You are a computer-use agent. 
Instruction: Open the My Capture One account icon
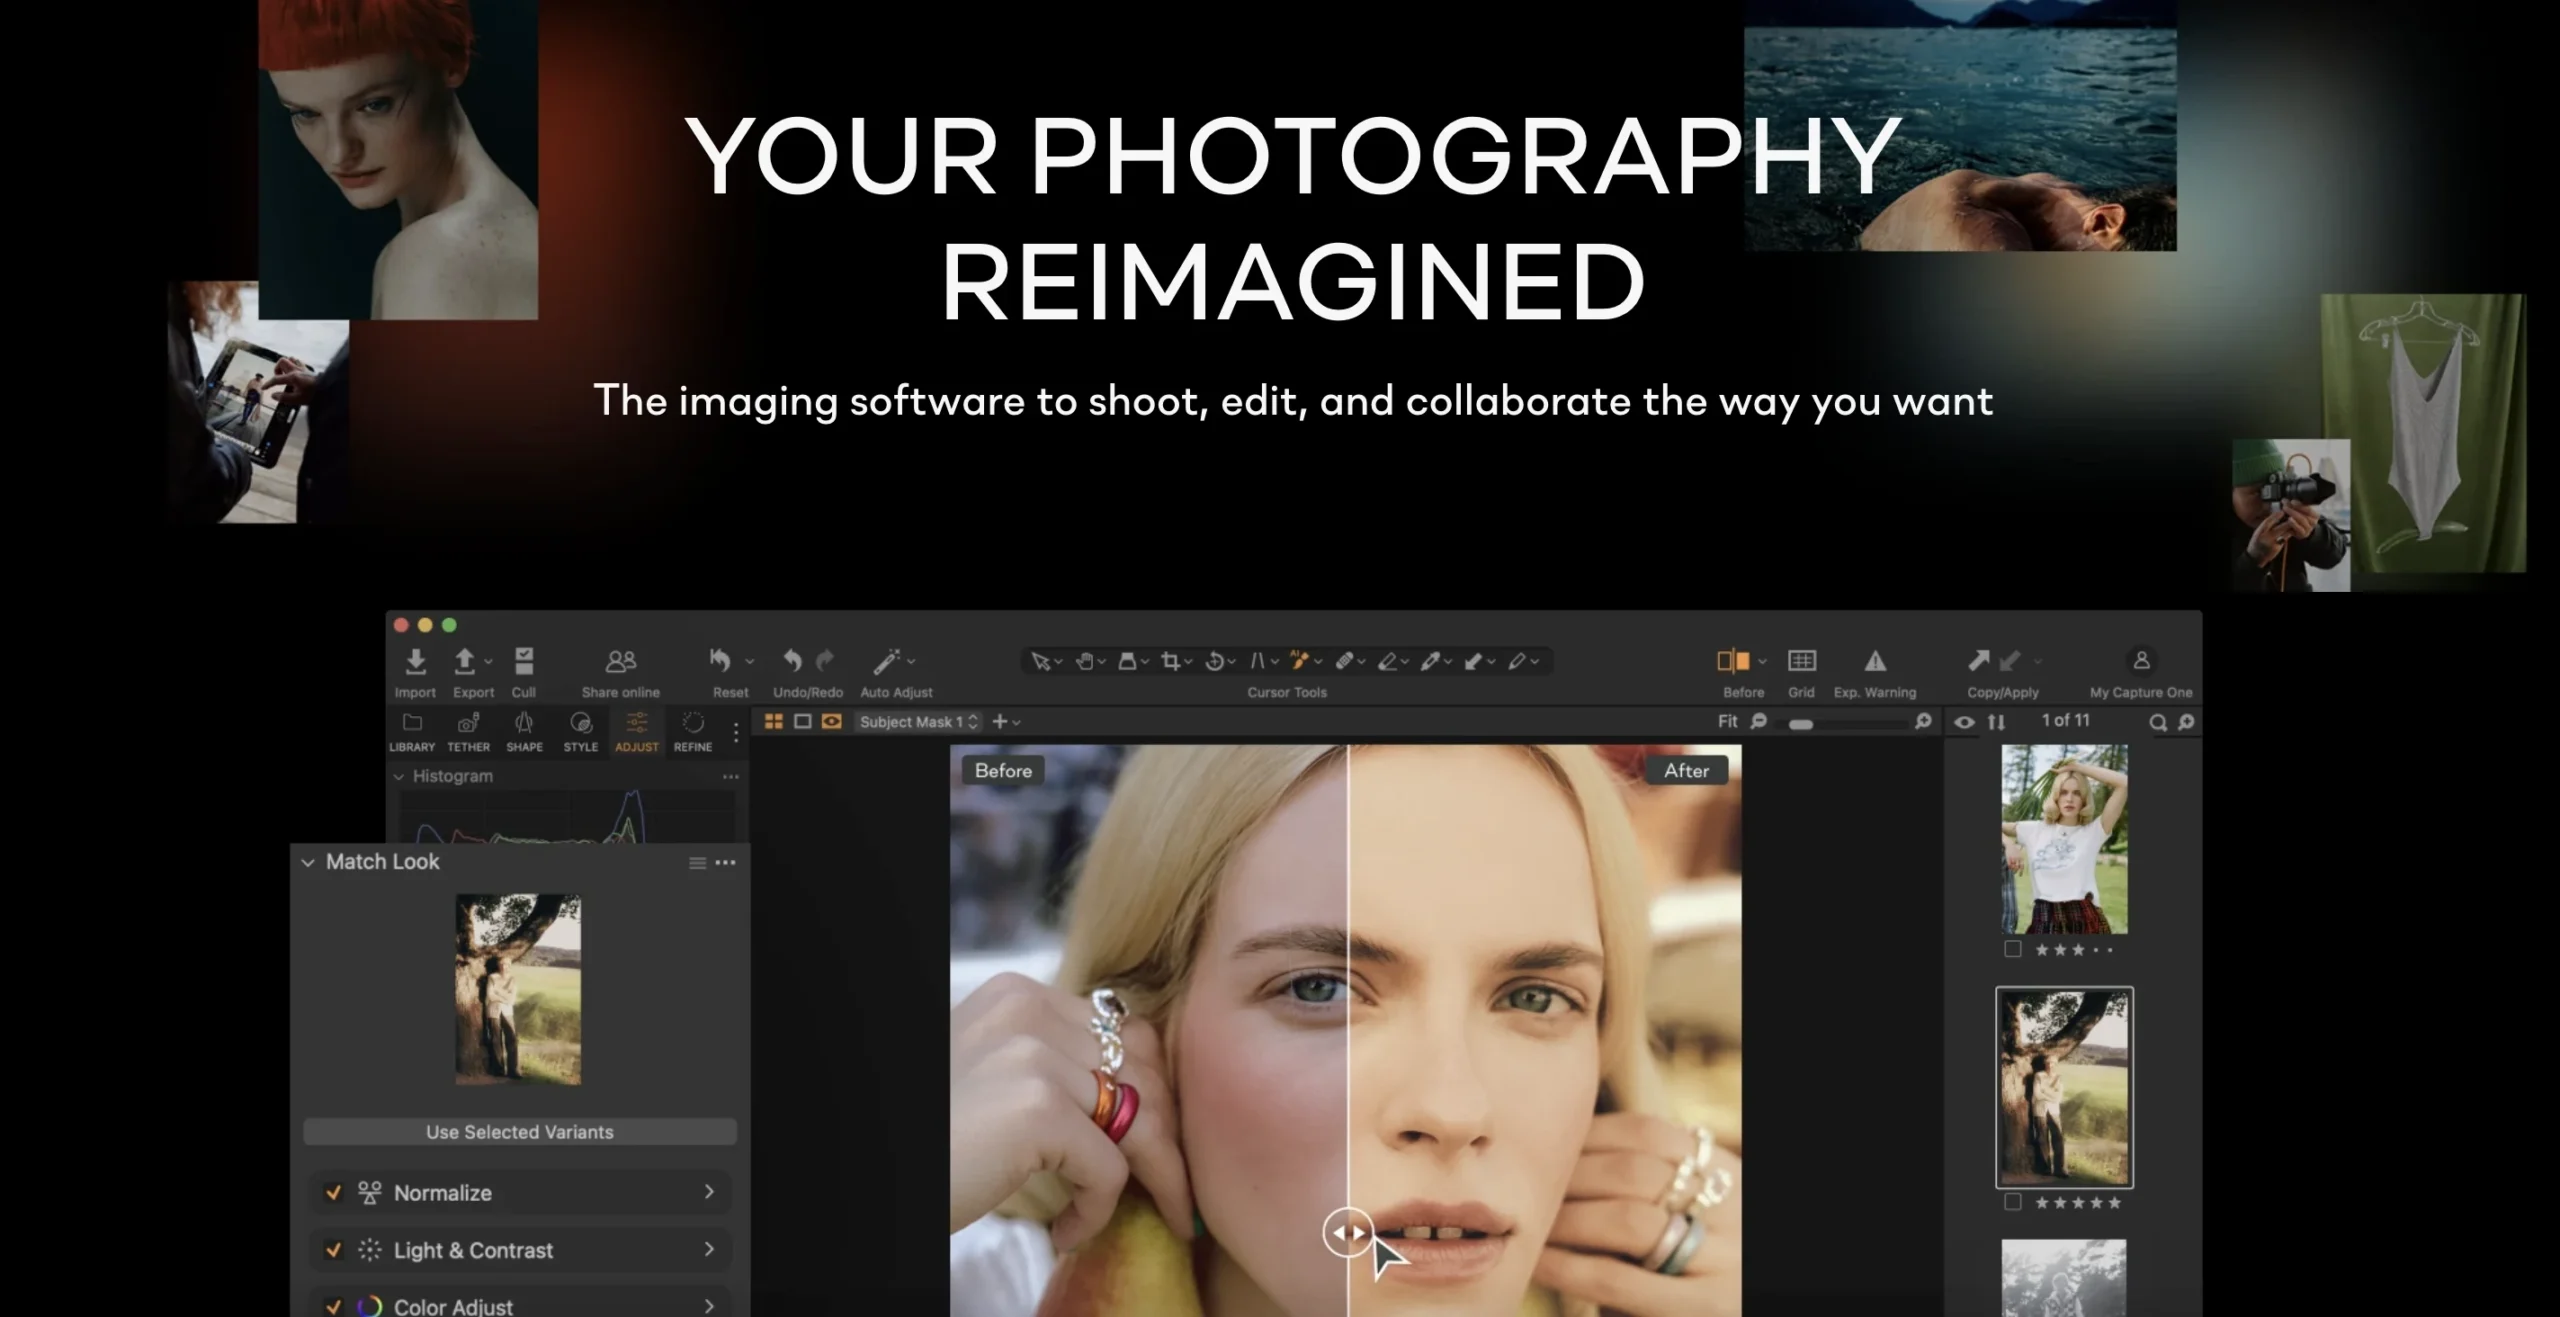click(2141, 661)
